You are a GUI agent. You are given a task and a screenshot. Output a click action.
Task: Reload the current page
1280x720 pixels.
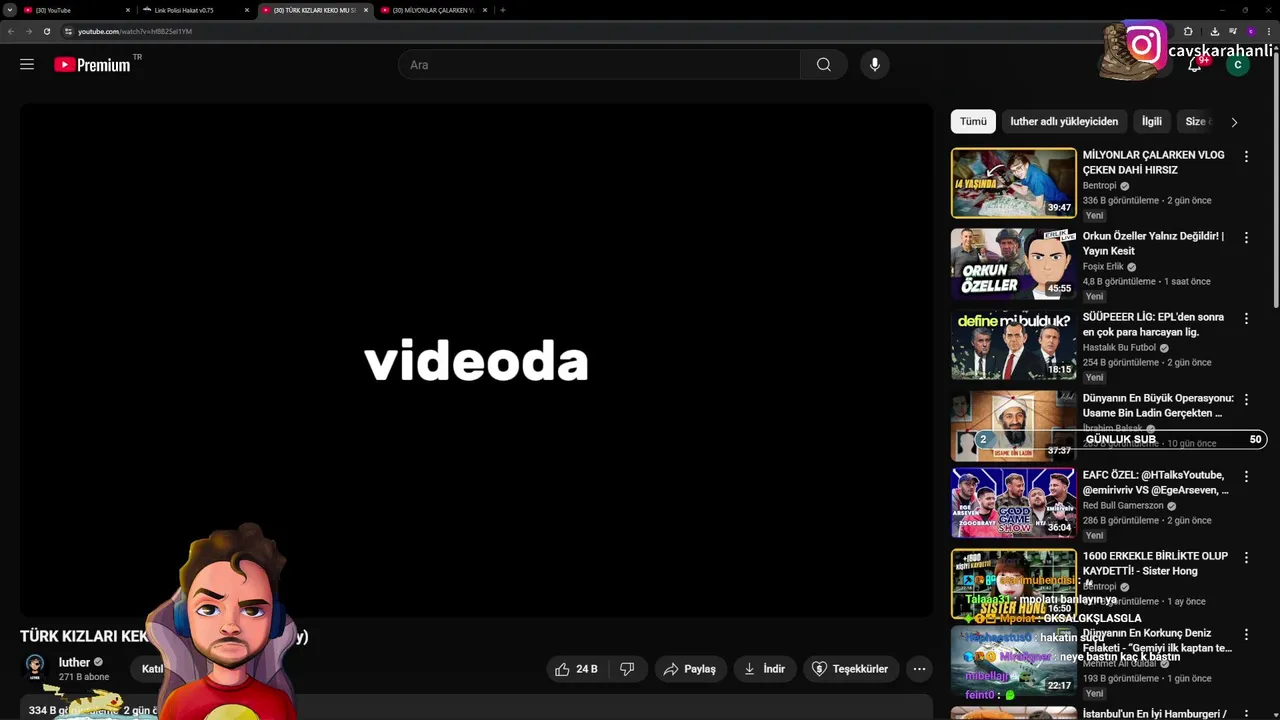click(x=46, y=31)
